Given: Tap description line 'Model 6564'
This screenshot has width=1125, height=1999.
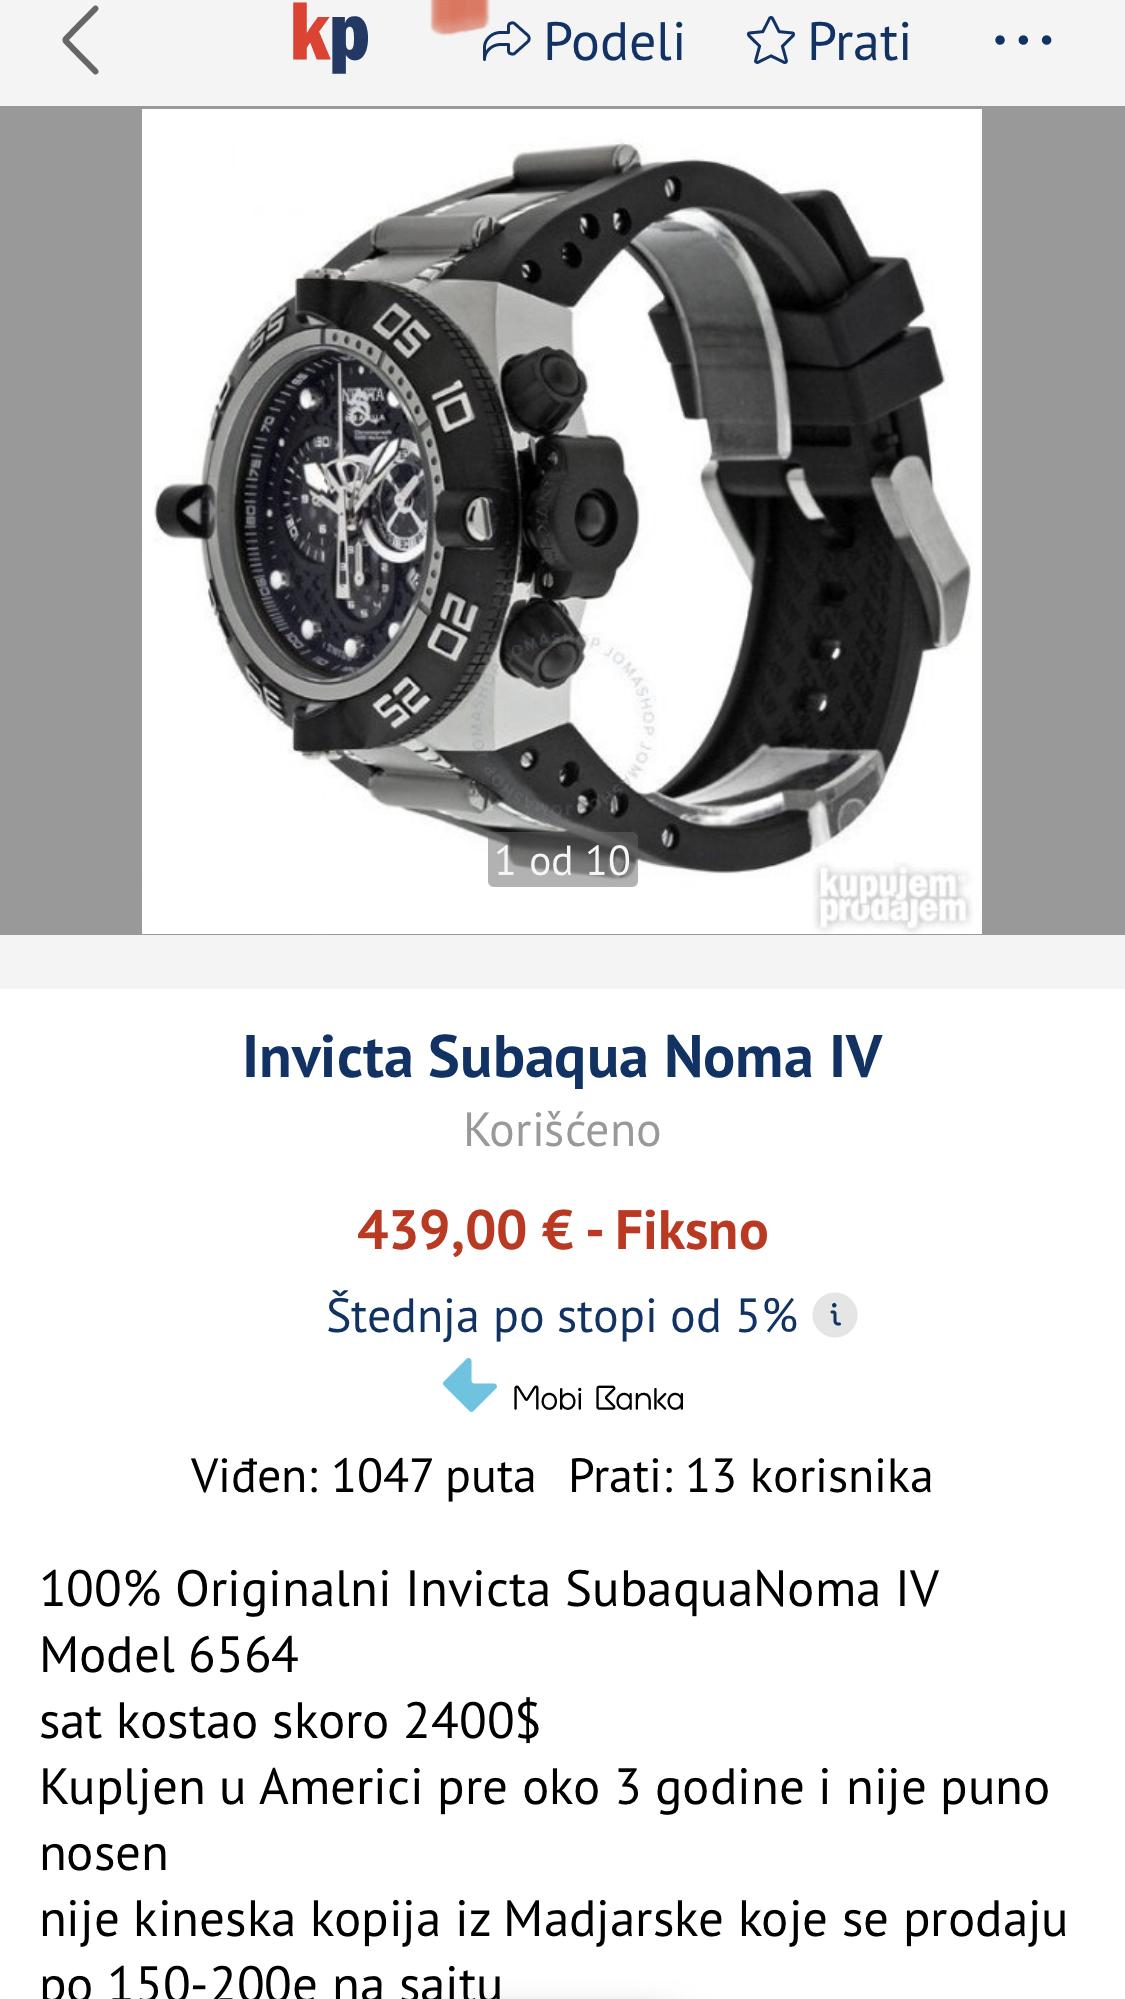Looking at the screenshot, I should click(x=169, y=1655).
